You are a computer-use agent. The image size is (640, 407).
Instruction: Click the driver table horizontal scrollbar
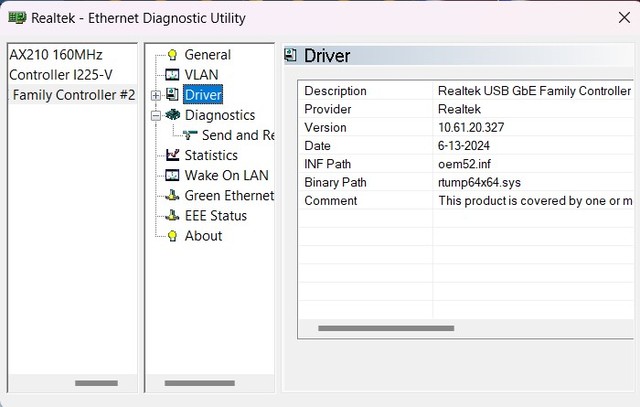tap(386, 328)
